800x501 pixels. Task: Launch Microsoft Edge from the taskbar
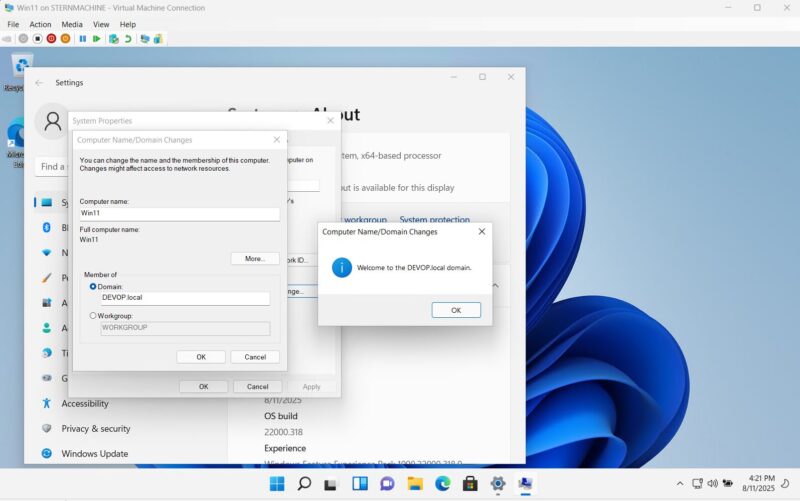click(x=442, y=483)
